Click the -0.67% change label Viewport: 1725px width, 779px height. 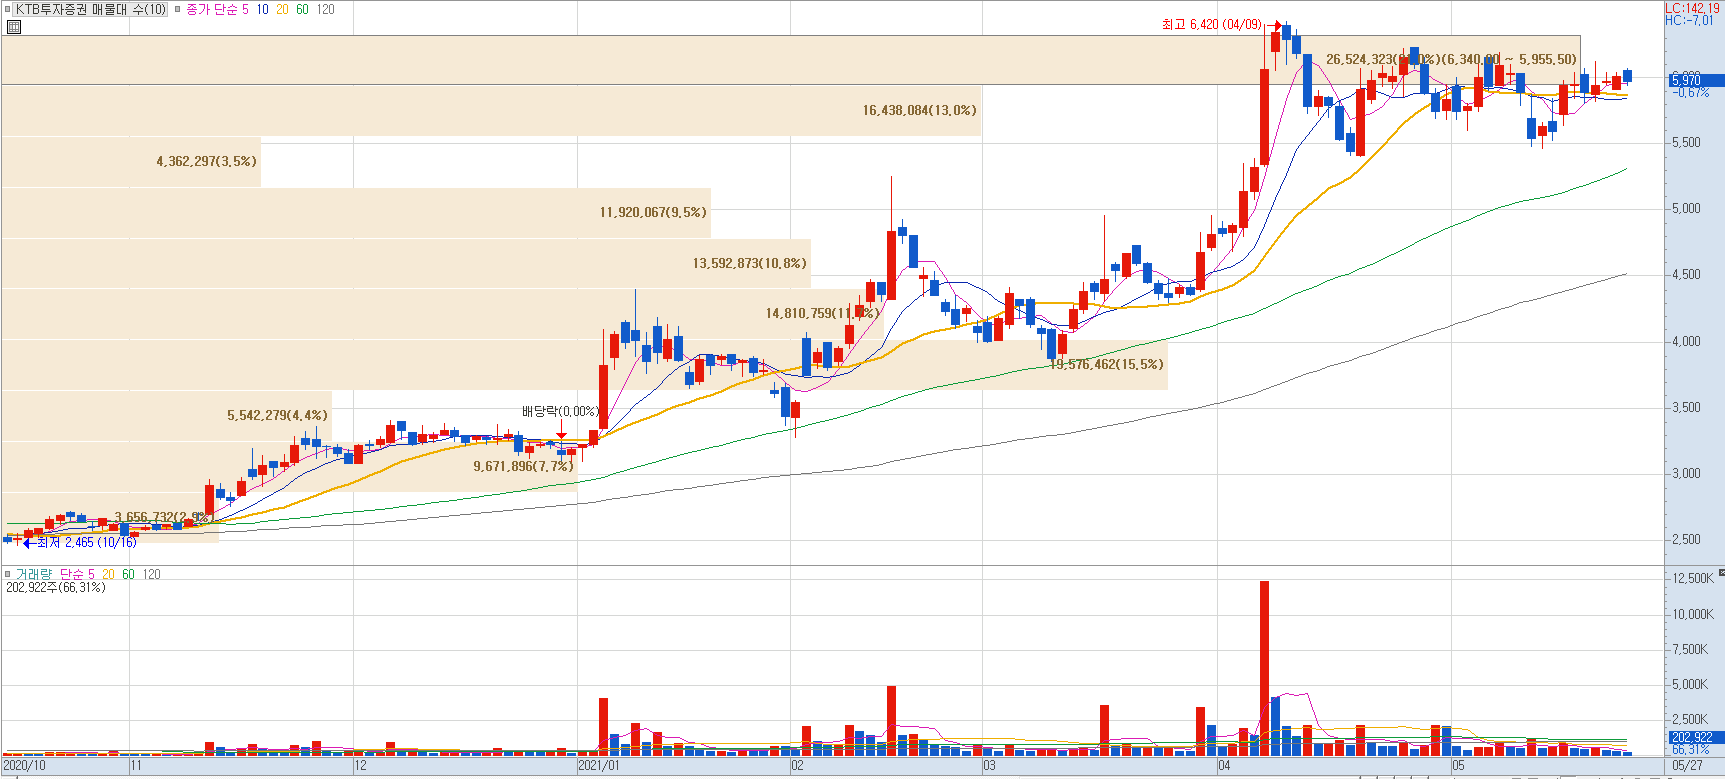1691,92
